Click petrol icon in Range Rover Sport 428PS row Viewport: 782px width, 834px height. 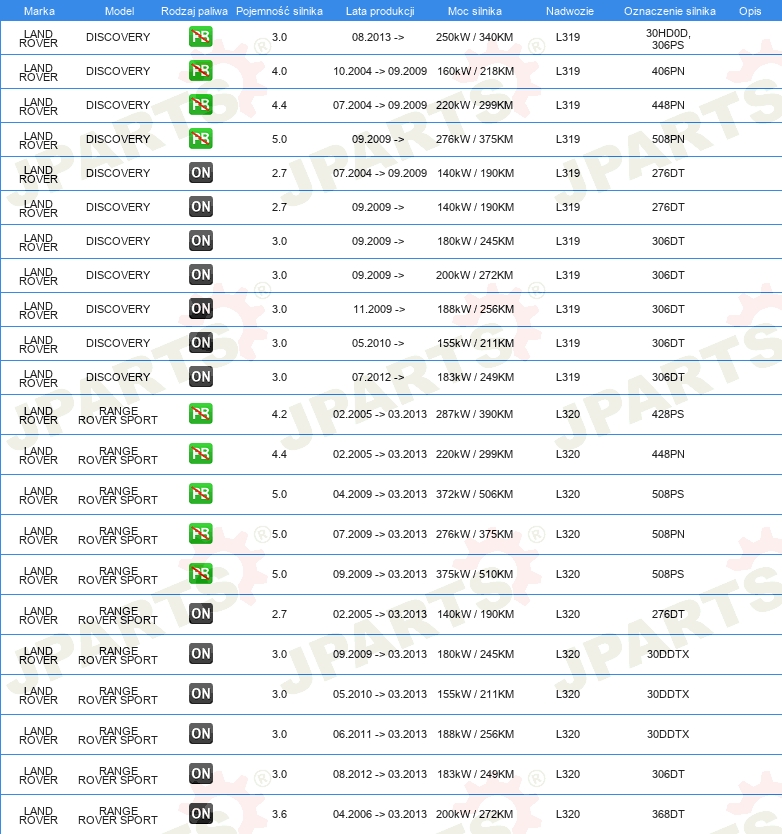tap(201, 414)
